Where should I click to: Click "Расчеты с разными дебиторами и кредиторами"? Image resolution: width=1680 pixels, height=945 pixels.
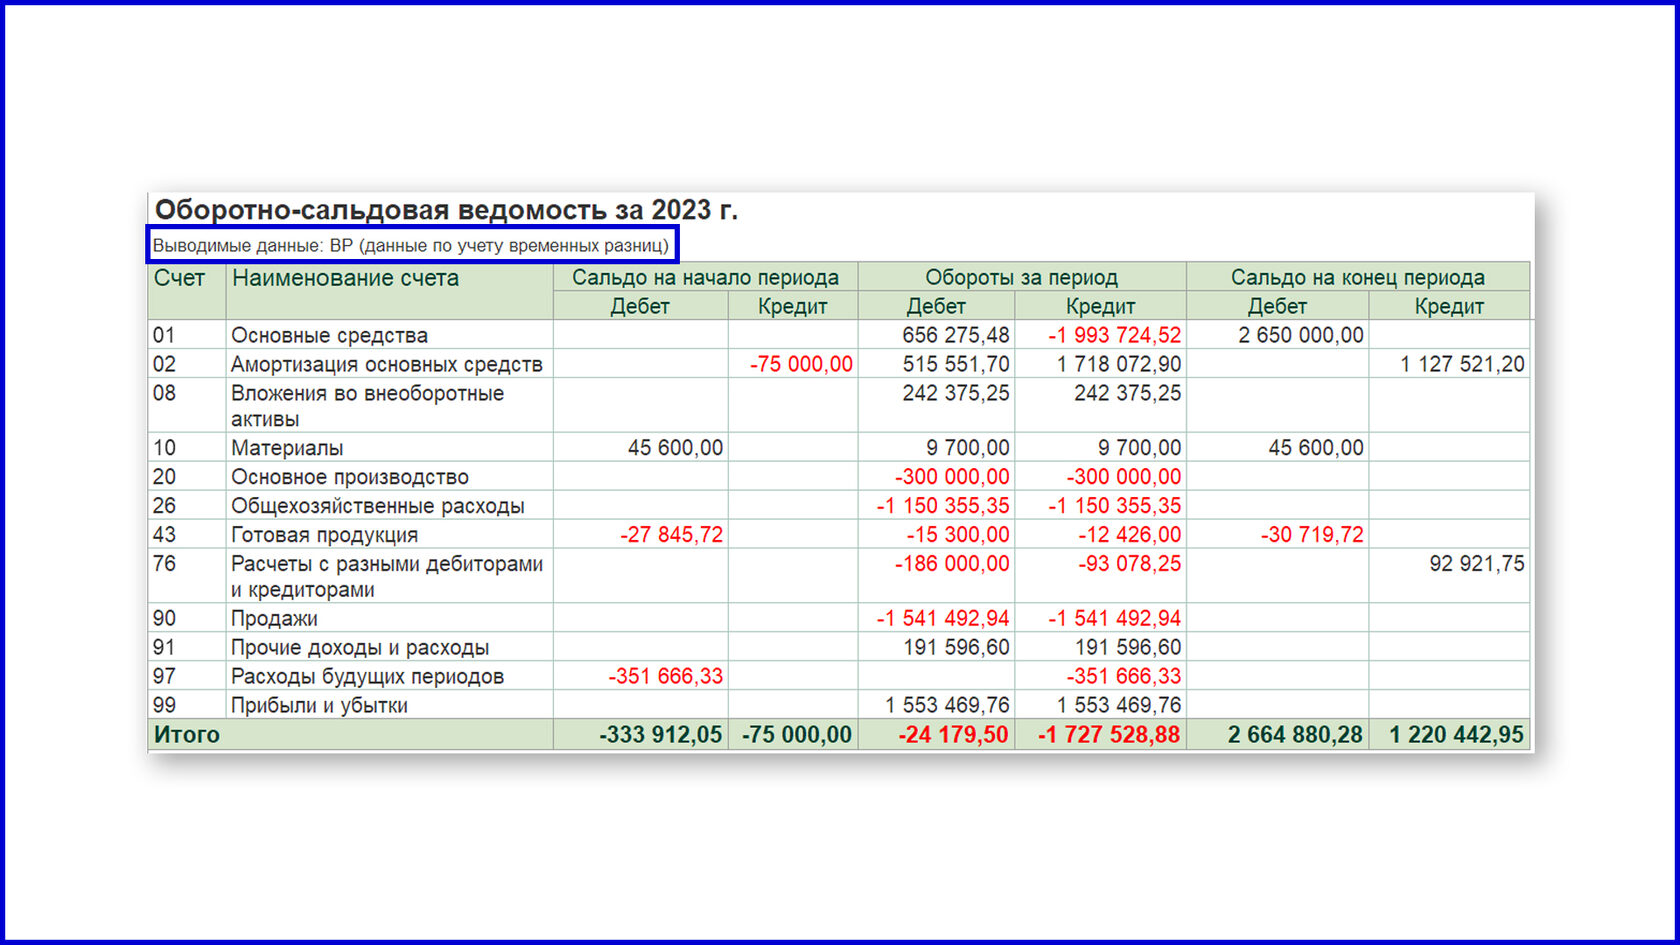386,576
